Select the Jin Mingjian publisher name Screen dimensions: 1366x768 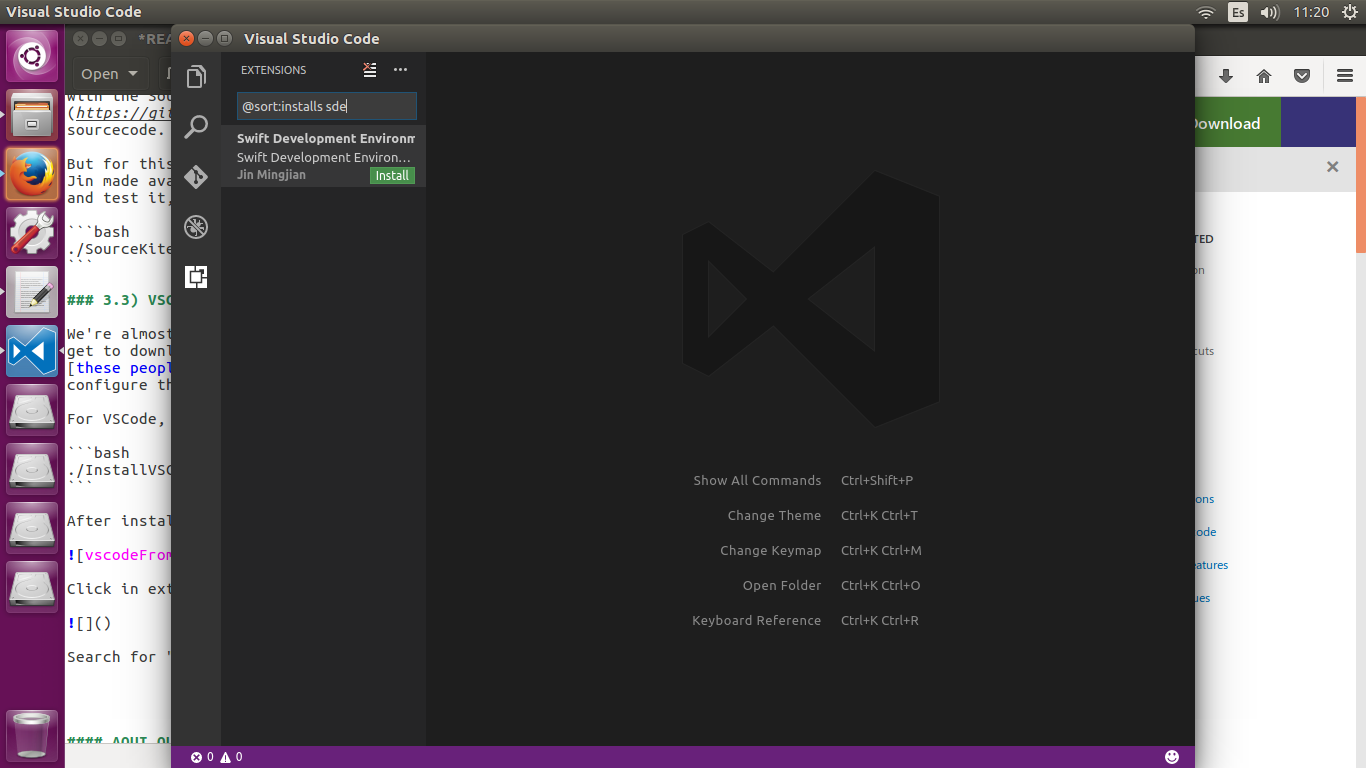[x=271, y=175]
